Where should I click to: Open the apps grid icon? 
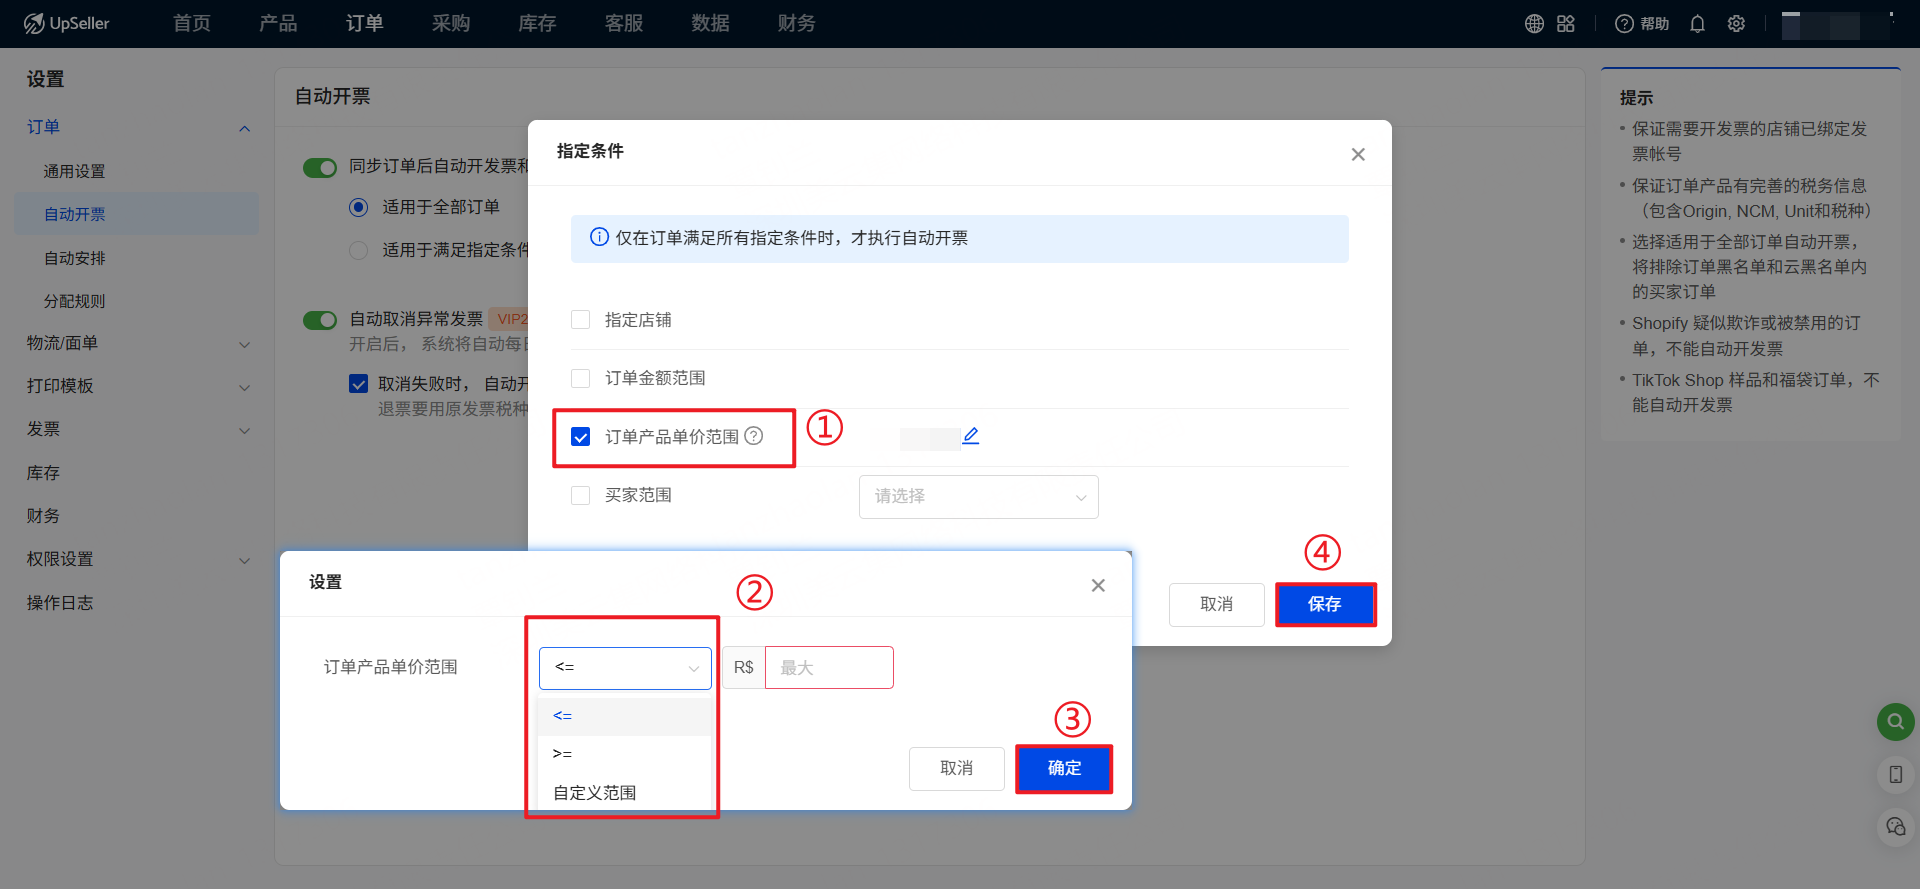(1566, 24)
